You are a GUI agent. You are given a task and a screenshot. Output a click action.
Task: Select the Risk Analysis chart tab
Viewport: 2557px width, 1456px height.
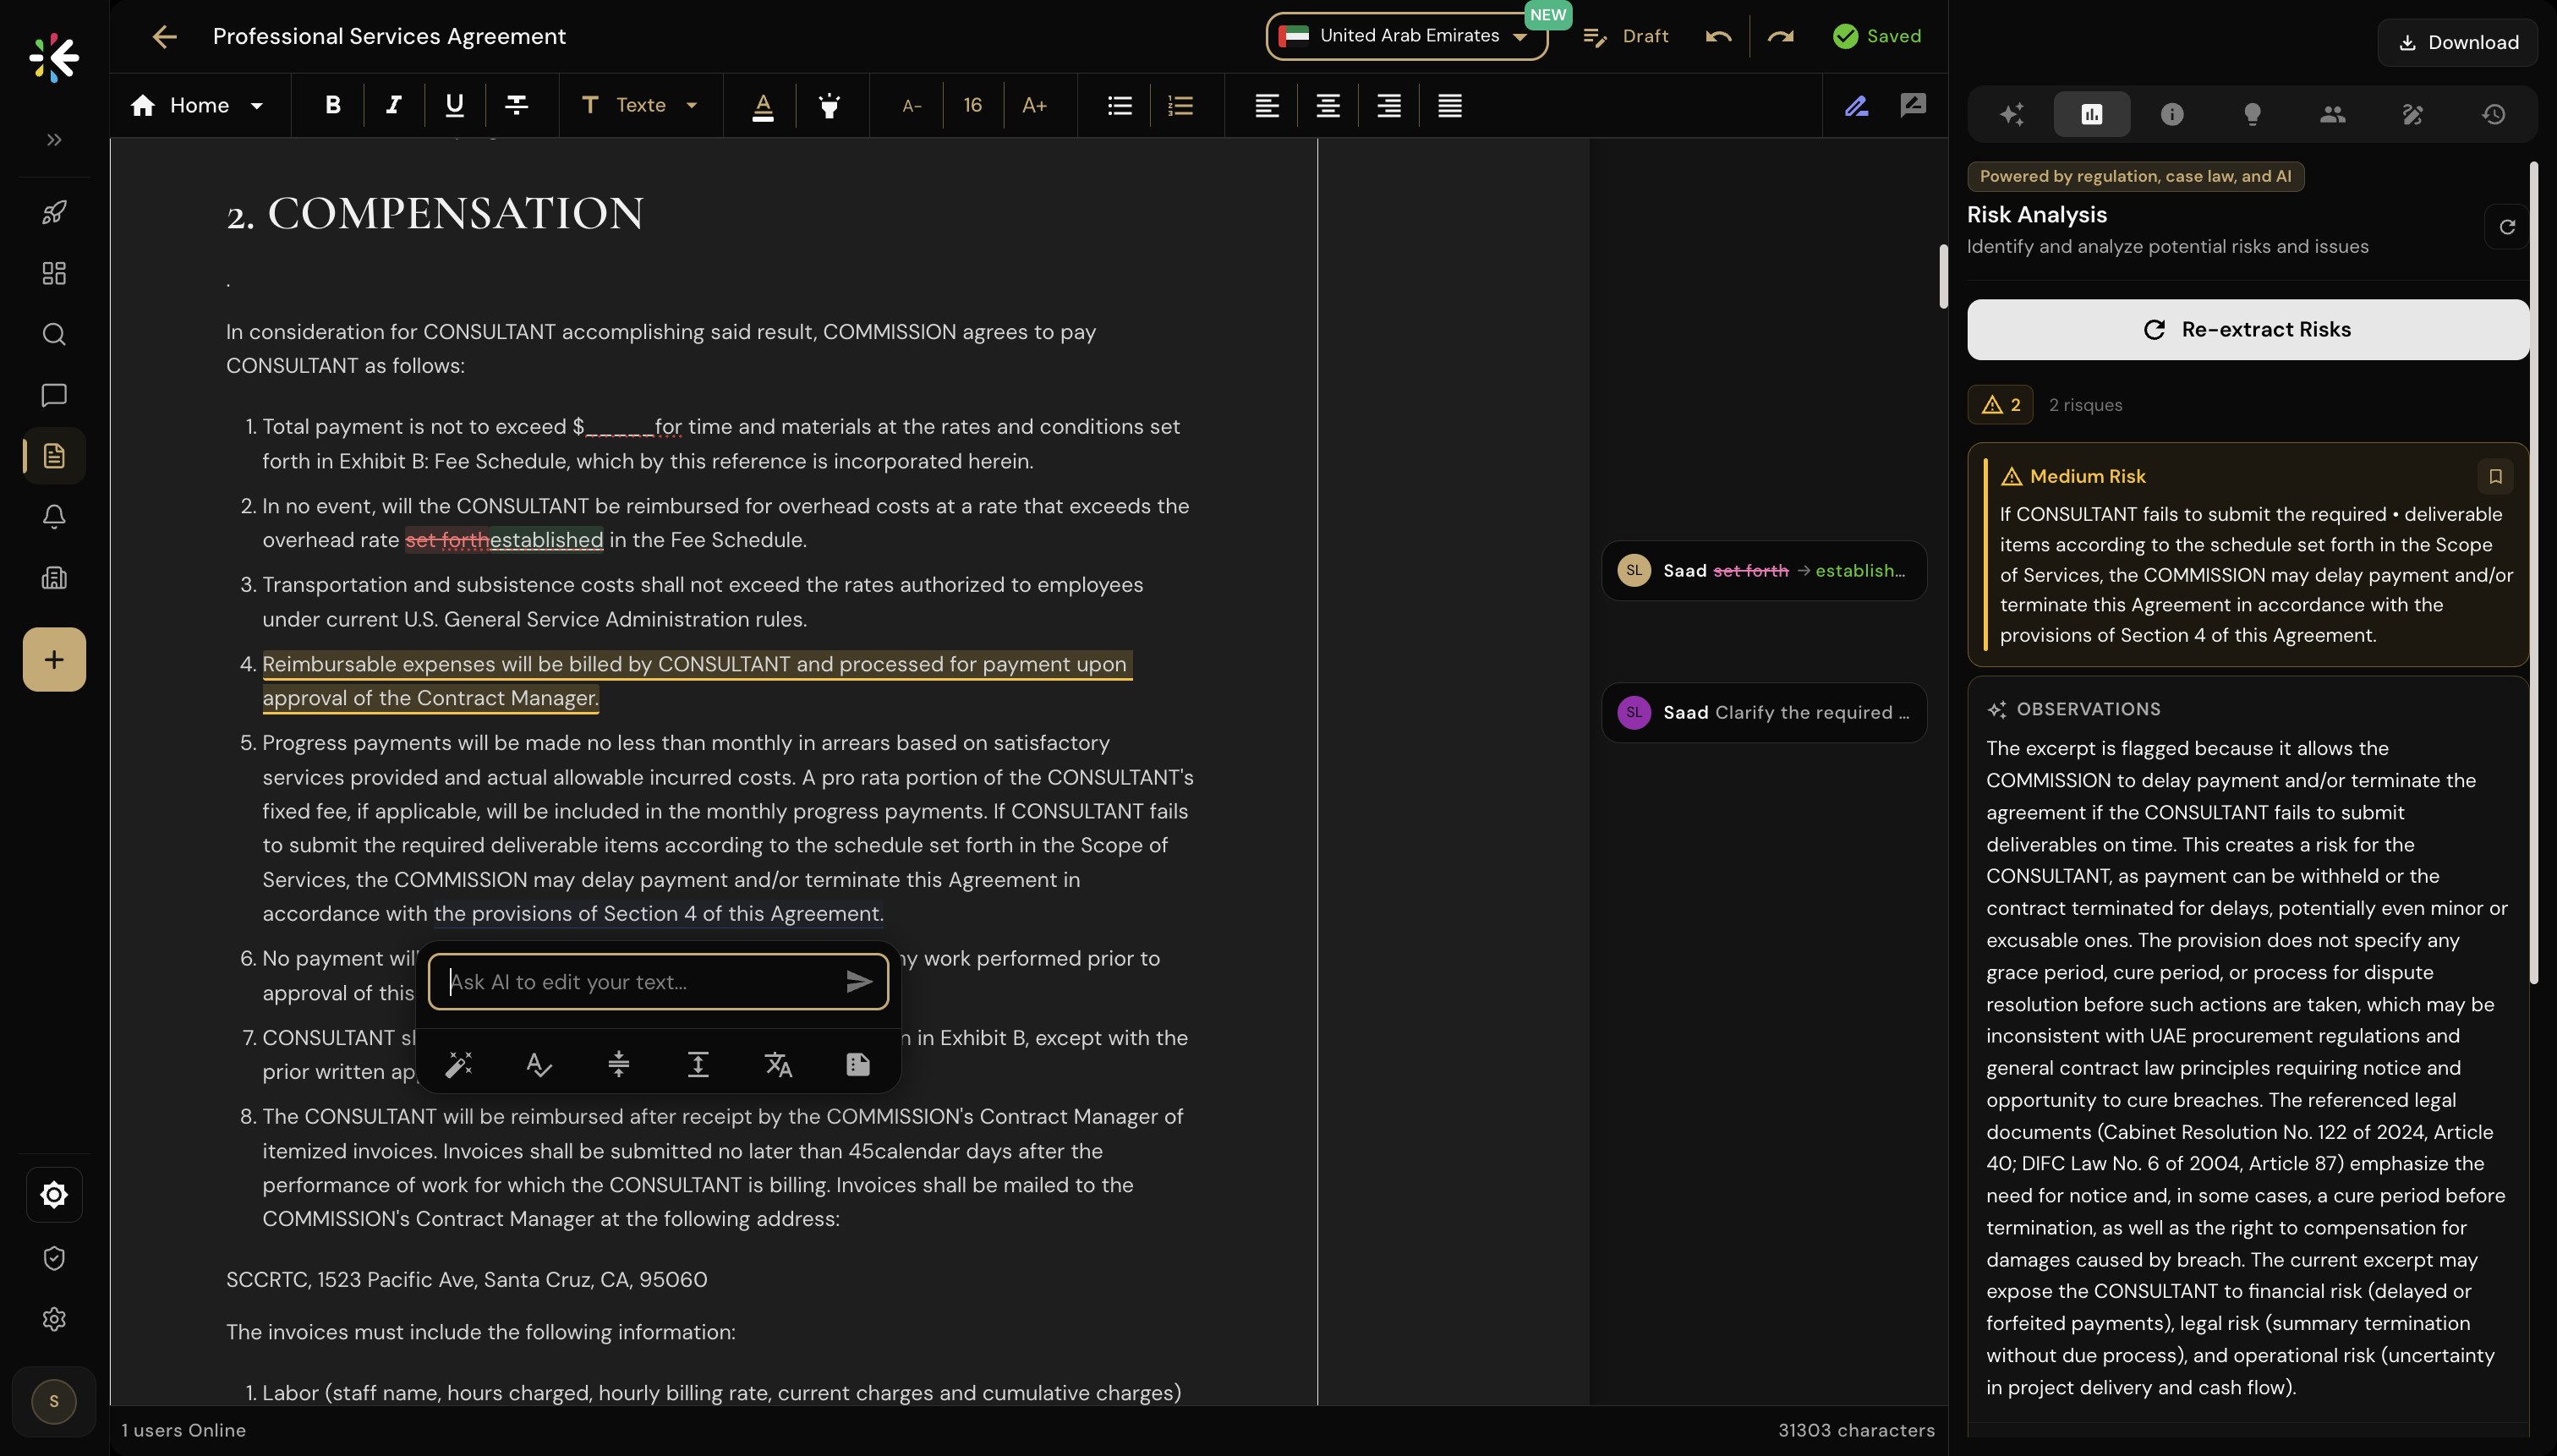coord(2091,114)
